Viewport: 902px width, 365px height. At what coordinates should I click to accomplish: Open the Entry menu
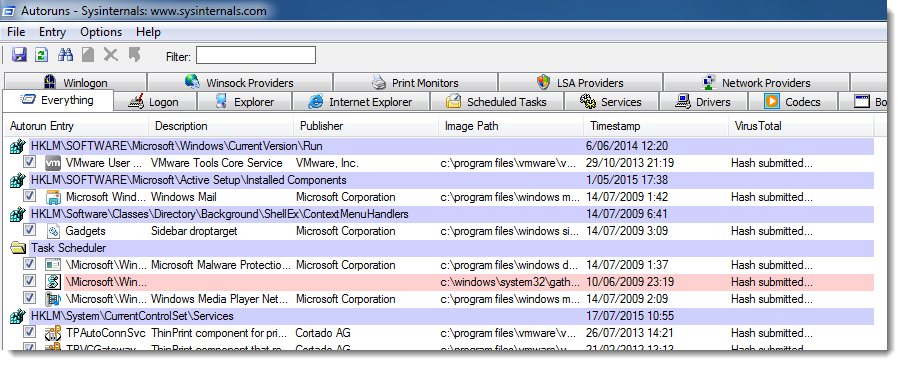(x=52, y=32)
